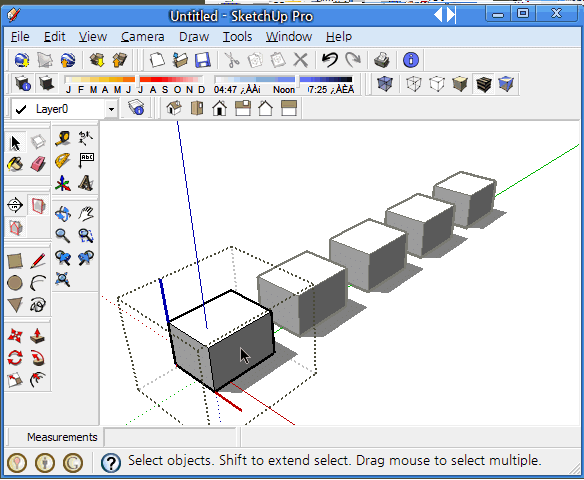Select the Circle drawing tool
This screenshot has height=480, width=584.
point(15,283)
